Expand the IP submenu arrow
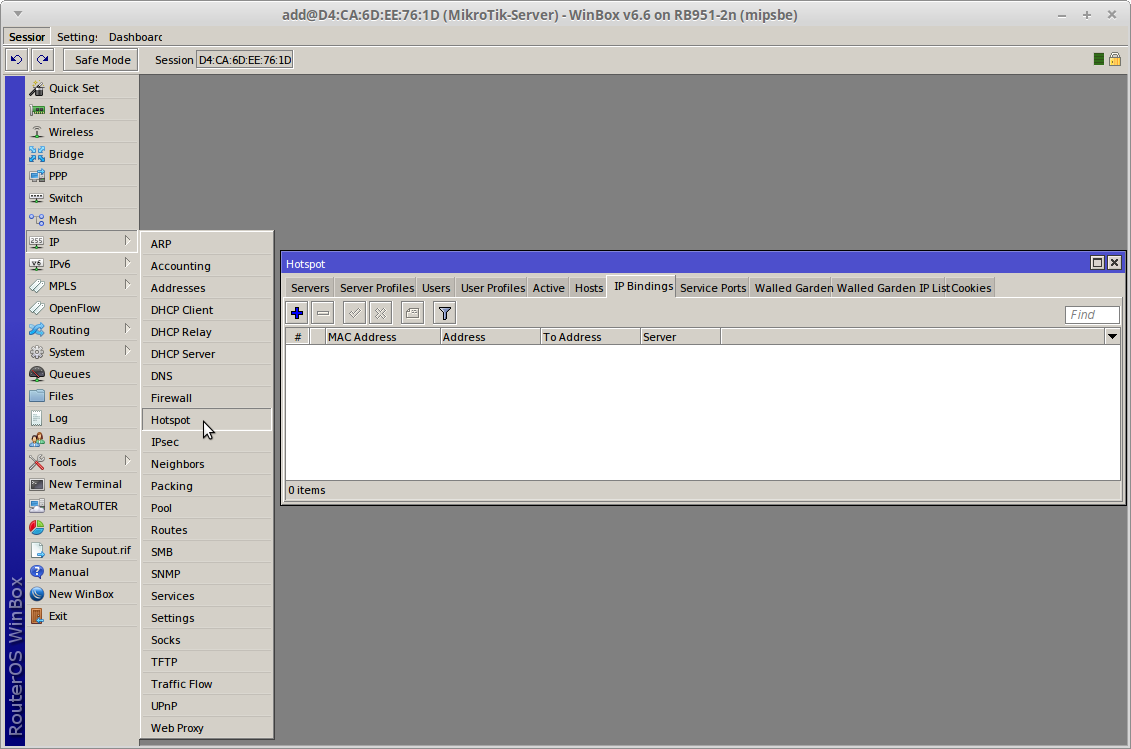The width and height of the screenshot is (1131, 749). [x=127, y=240]
